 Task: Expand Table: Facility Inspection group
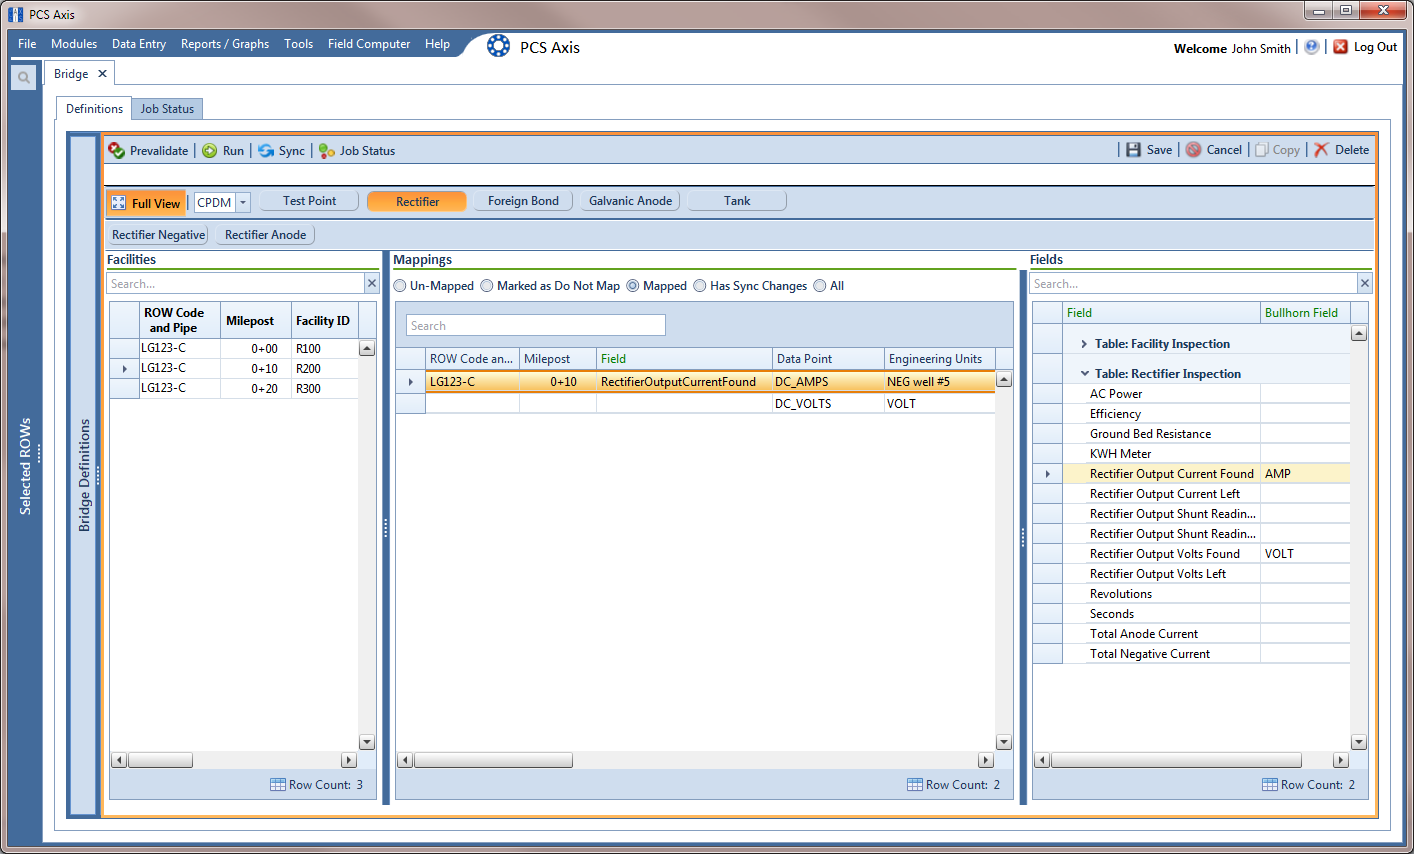pyautogui.click(x=1084, y=344)
